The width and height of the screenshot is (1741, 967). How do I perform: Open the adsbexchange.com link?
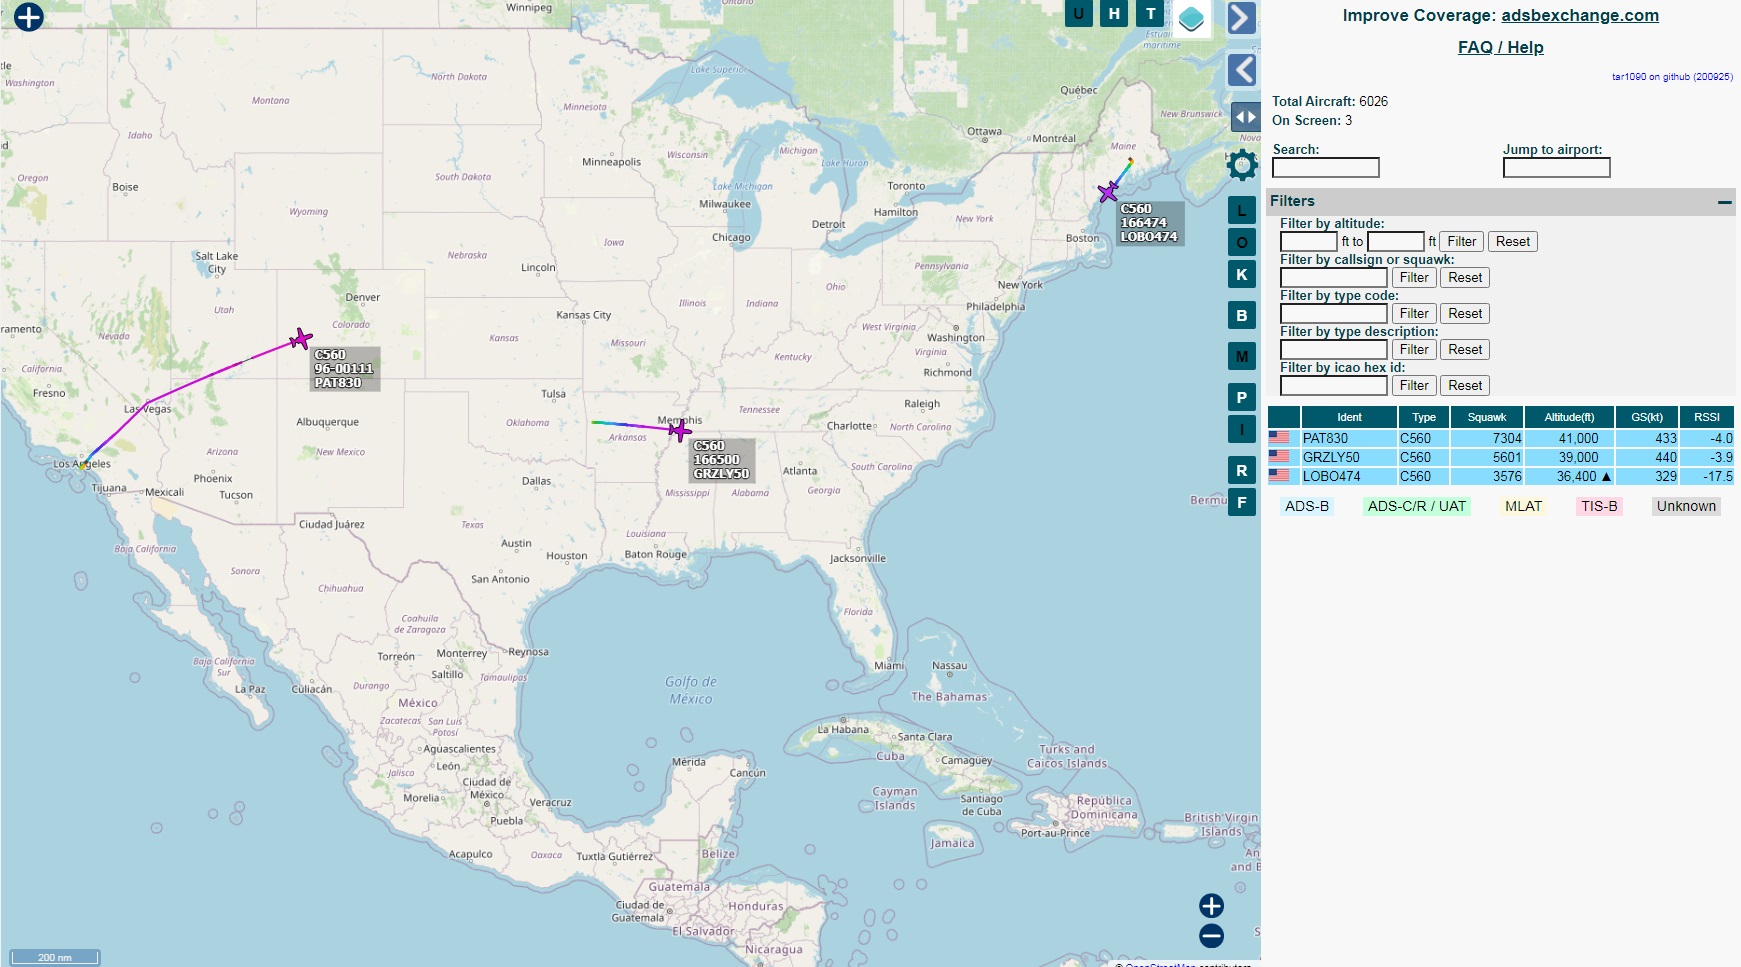click(x=1579, y=15)
